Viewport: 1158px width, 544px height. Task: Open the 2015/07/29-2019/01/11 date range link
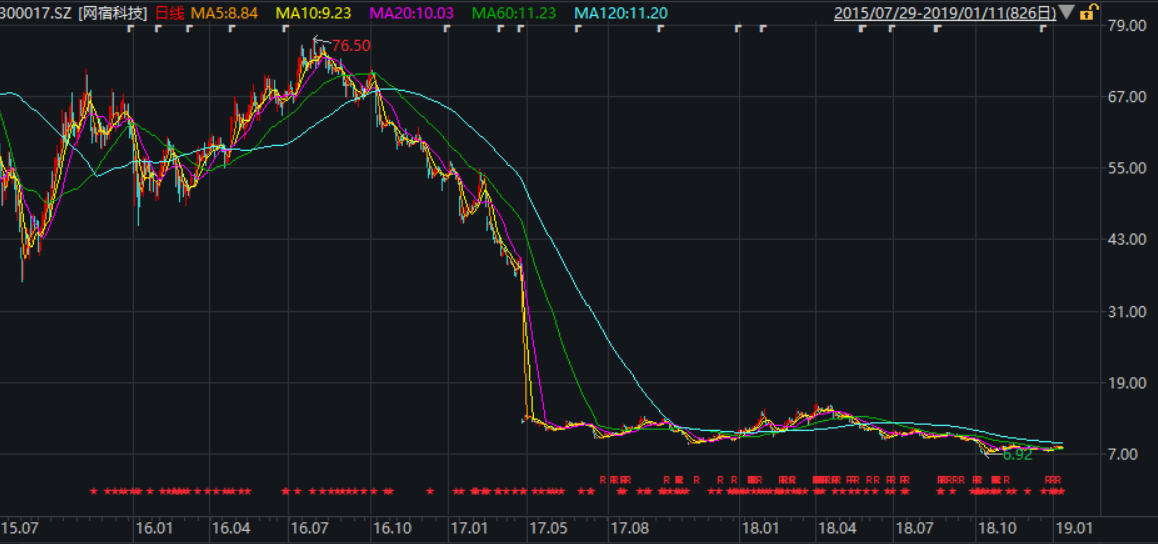tap(945, 13)
